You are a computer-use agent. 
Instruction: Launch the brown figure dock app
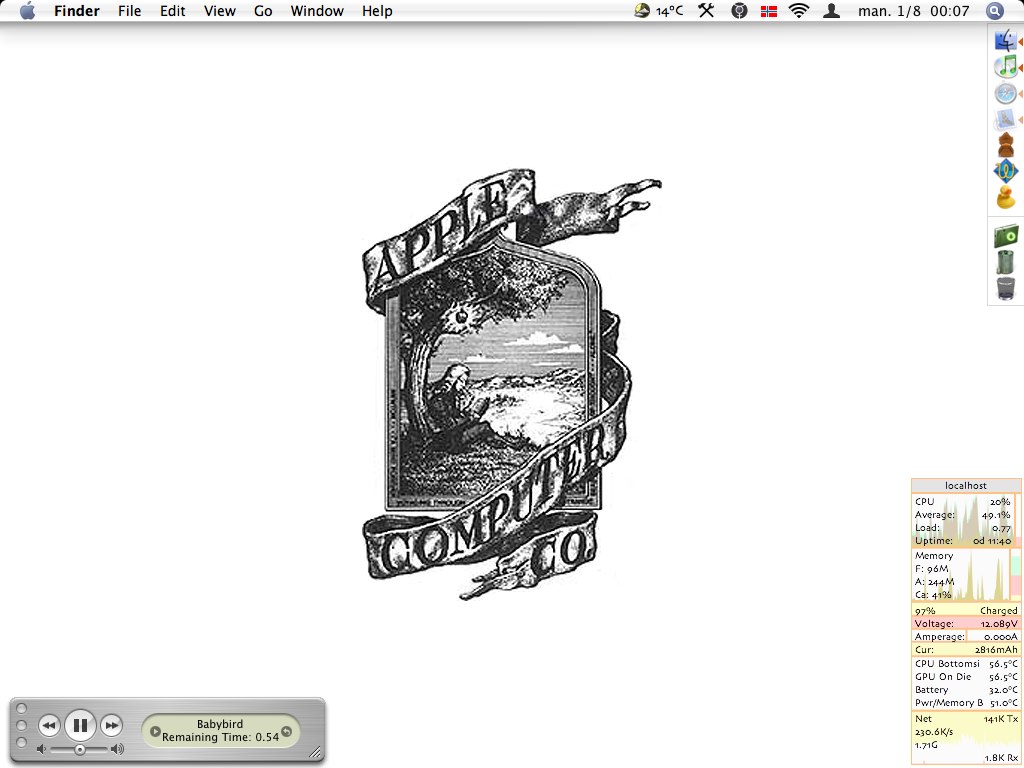click(x=1006, y=144)
